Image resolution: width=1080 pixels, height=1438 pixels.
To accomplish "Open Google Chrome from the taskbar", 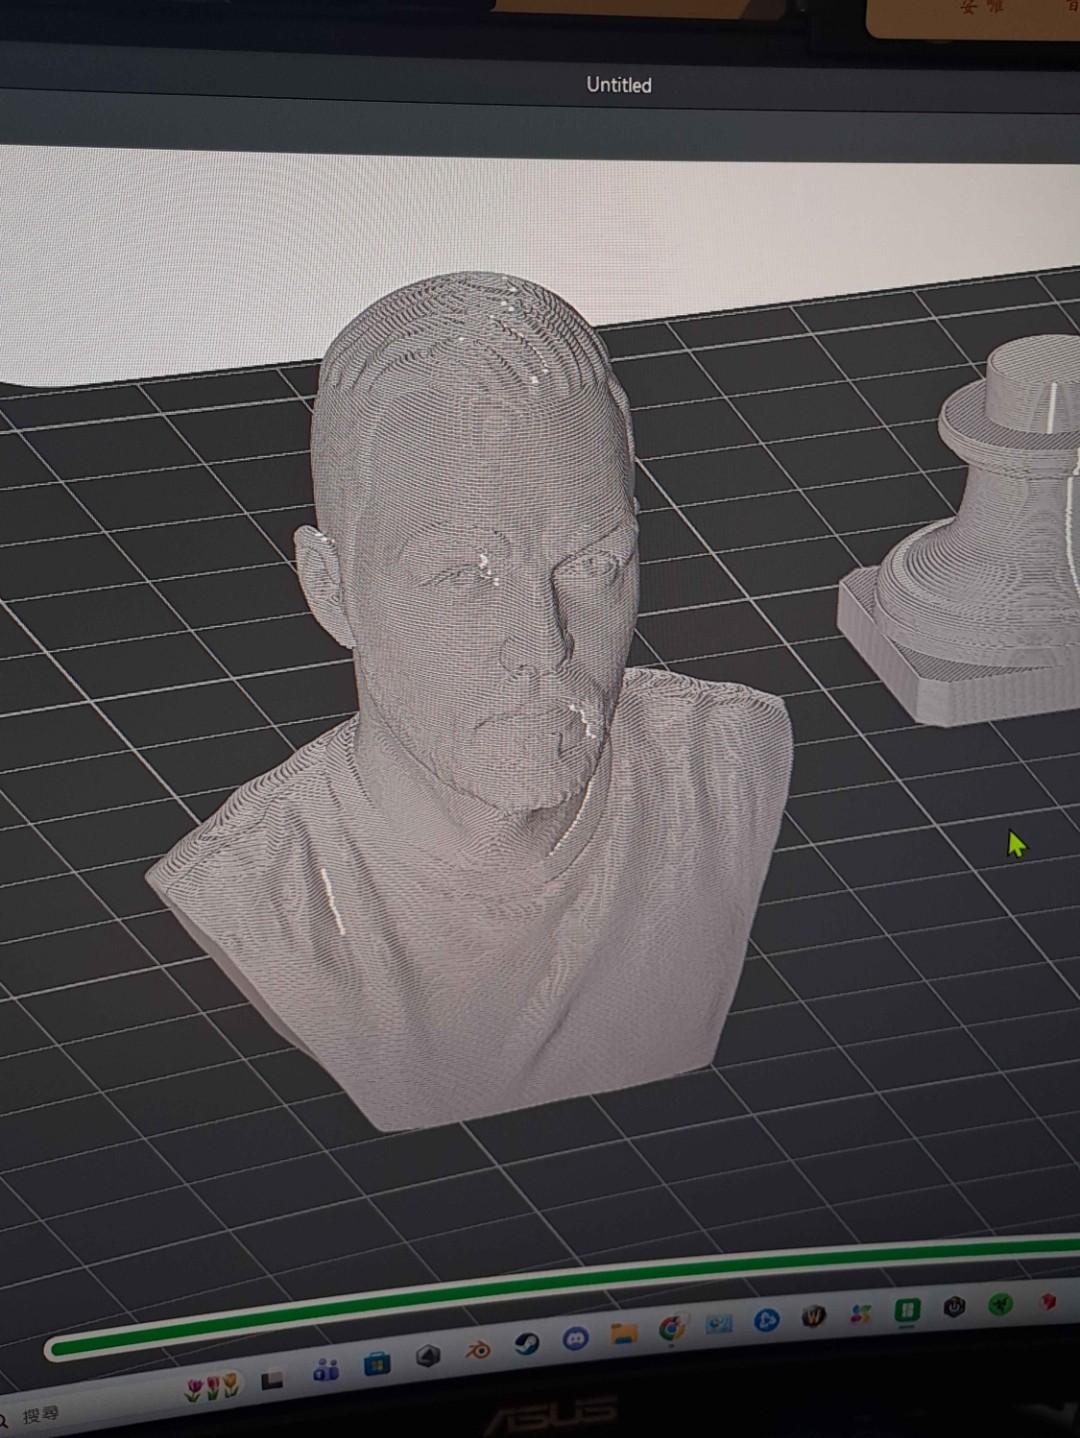I will tap(672, 1328).
